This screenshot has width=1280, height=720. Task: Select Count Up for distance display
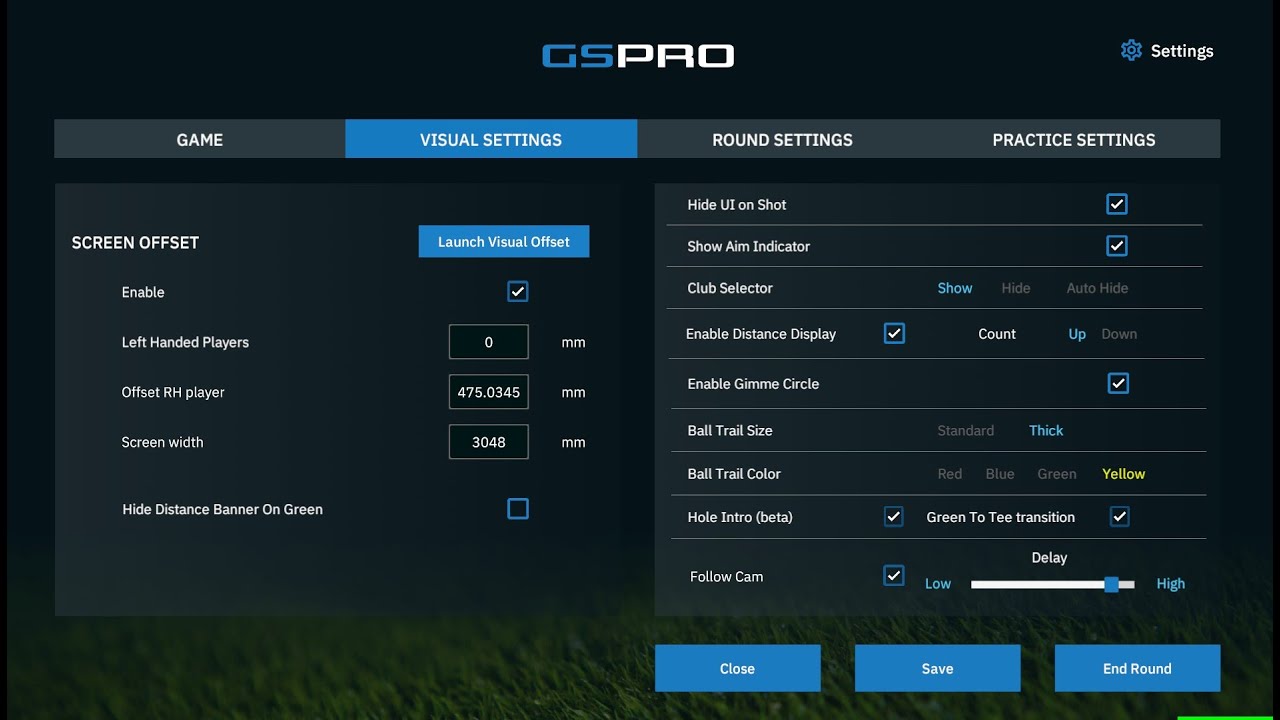[1077, 334]
